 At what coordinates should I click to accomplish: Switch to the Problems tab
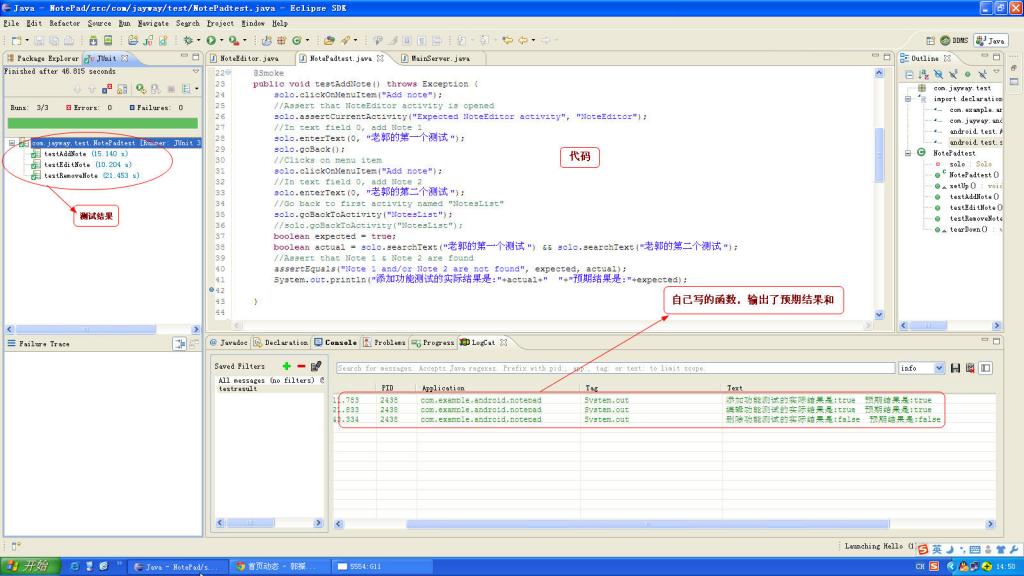tap(385, 342)
